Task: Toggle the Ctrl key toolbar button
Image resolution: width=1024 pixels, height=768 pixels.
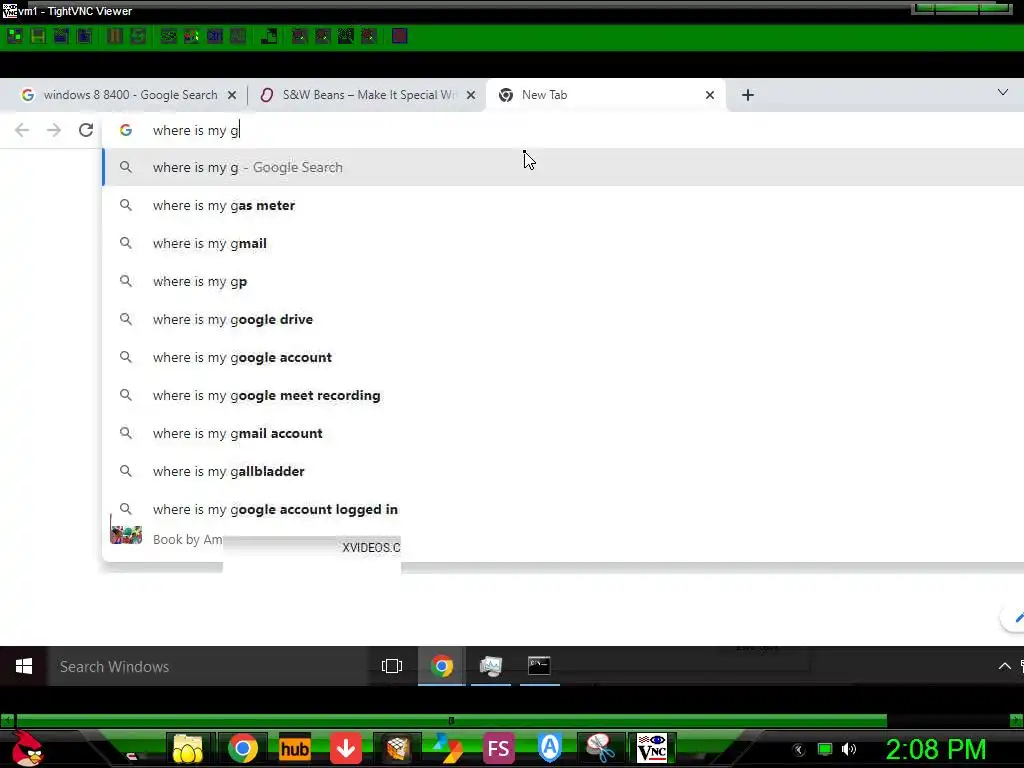Action: pyautogui.click(x=215, y=36)
